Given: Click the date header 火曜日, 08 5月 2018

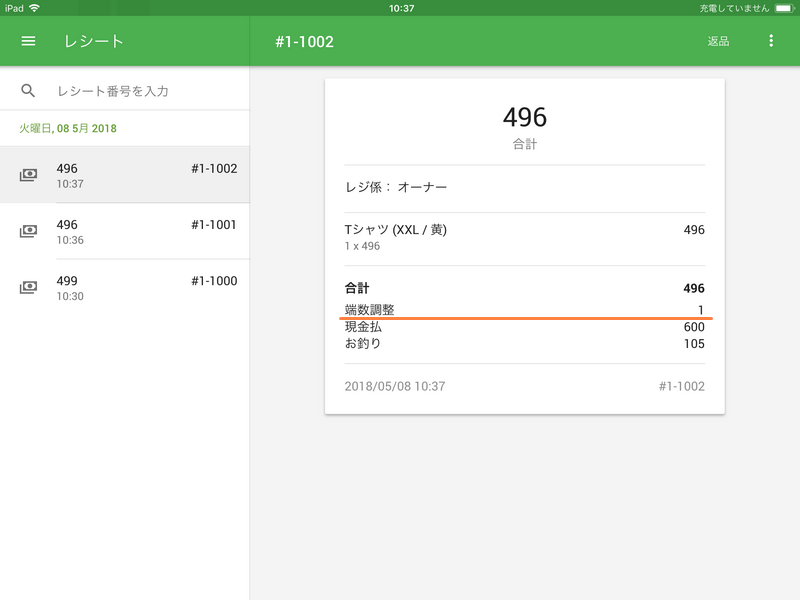Looking at the screenshot, I should [67, 129].
